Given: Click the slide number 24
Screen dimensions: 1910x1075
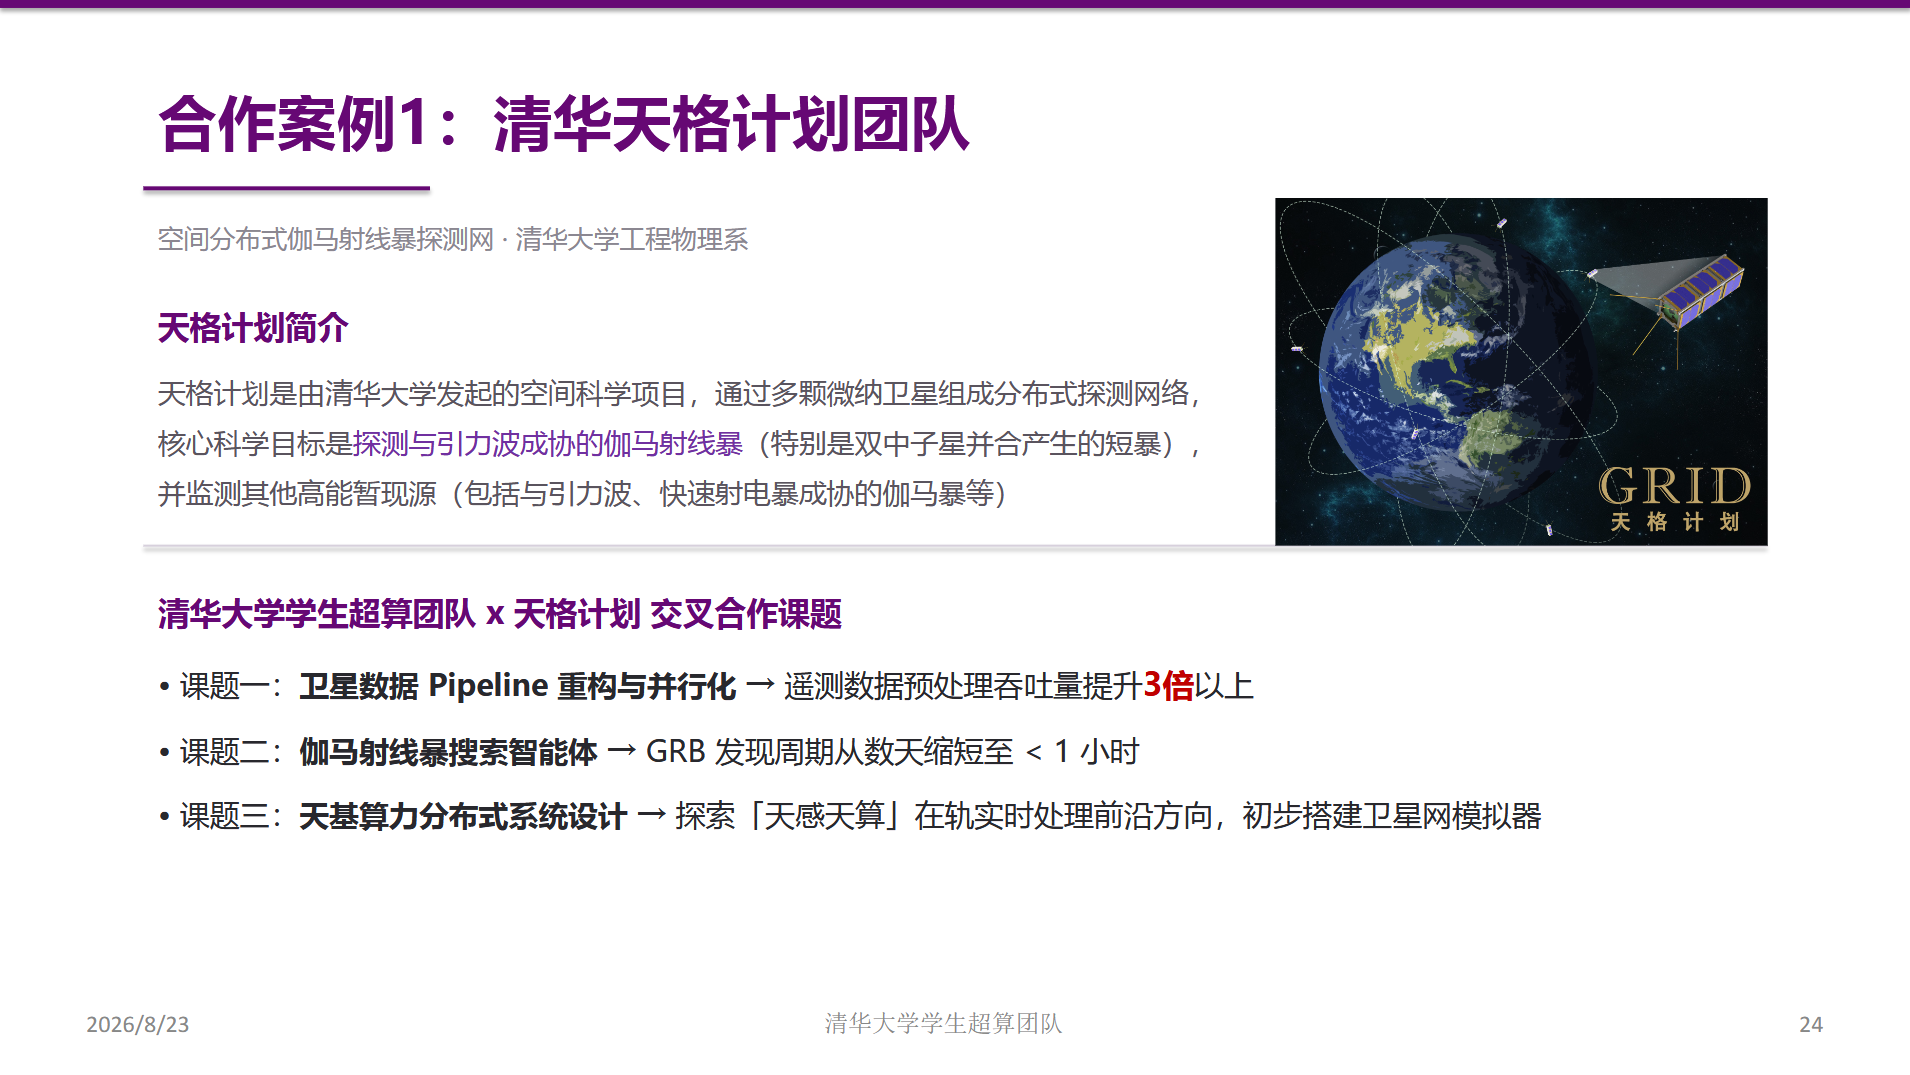Looking at the screenshot, I should (x=1811, y=1024).
